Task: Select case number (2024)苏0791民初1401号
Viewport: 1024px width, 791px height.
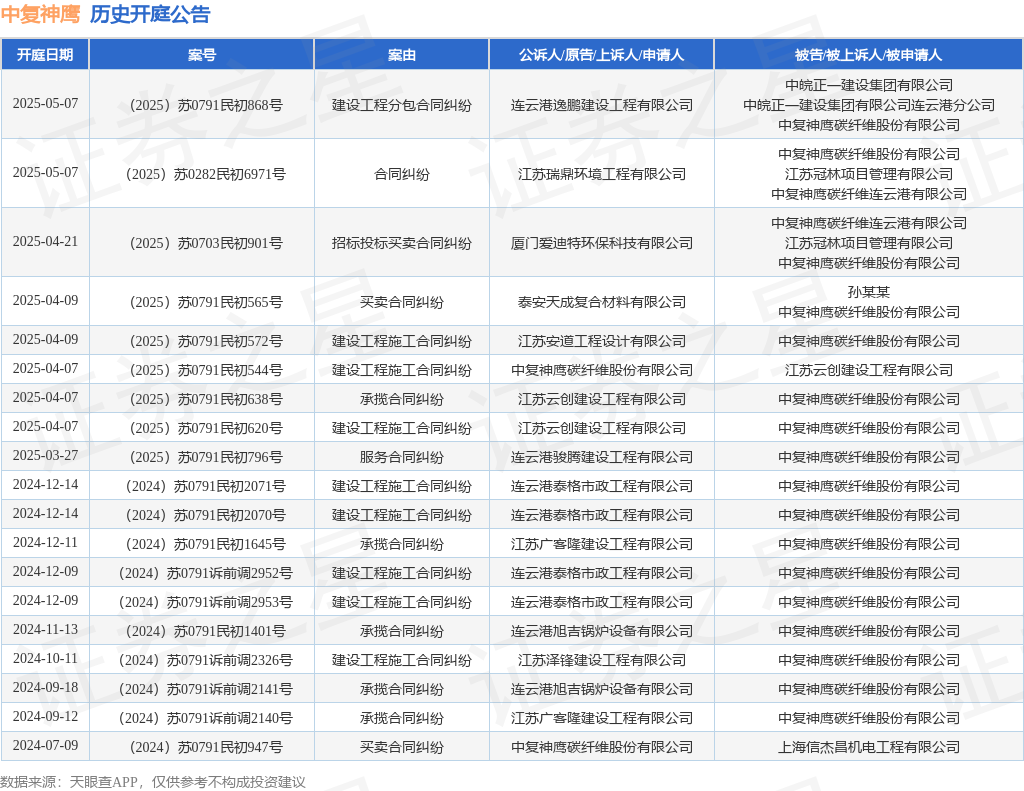Action: (x=206, y=632)
